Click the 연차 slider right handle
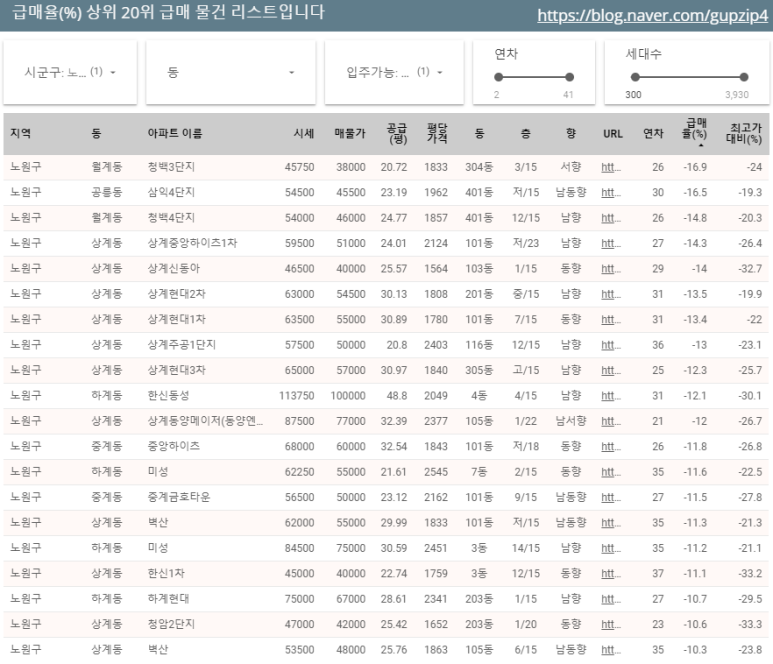Viewport: 773px width, 664px height. click(569, 77)
